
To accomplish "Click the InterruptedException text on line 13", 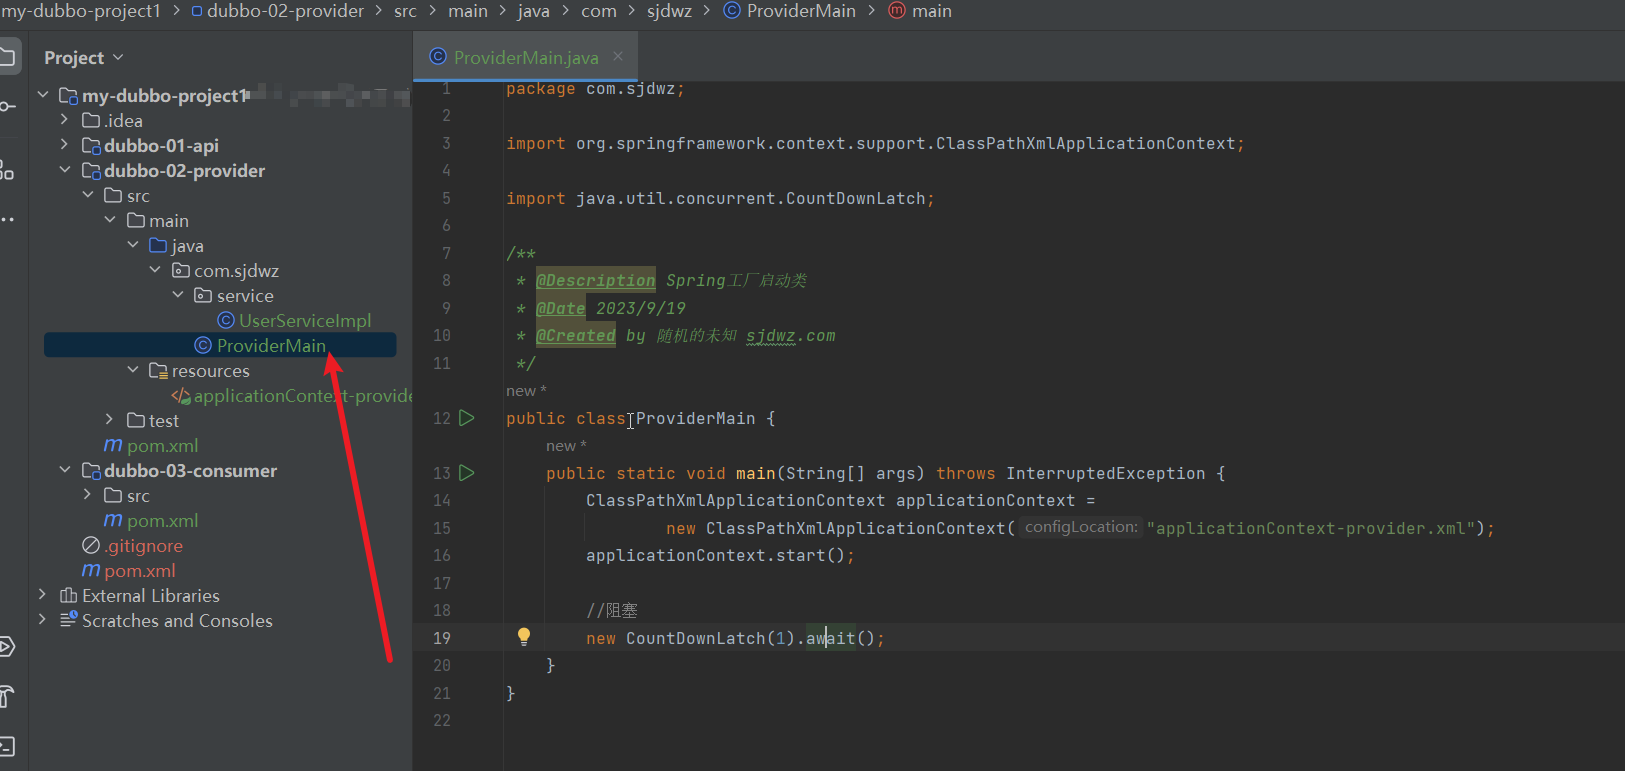I will pos(1106,474).
